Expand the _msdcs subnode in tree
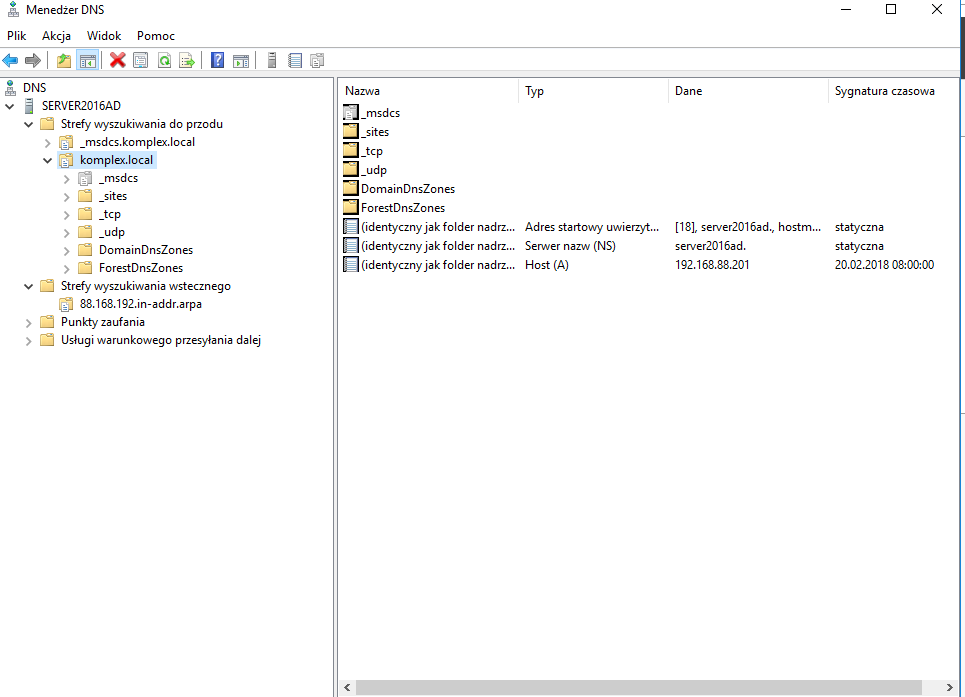965x697 pixels. click(x=66, y=179)
